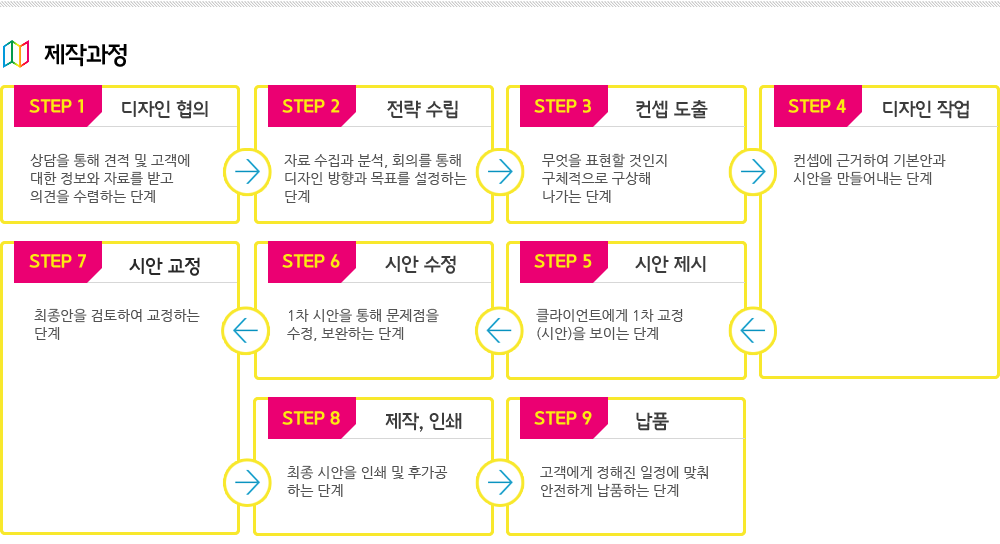Click the 전략 수립 heading
1000x544 pixels.
coord(422,108)
